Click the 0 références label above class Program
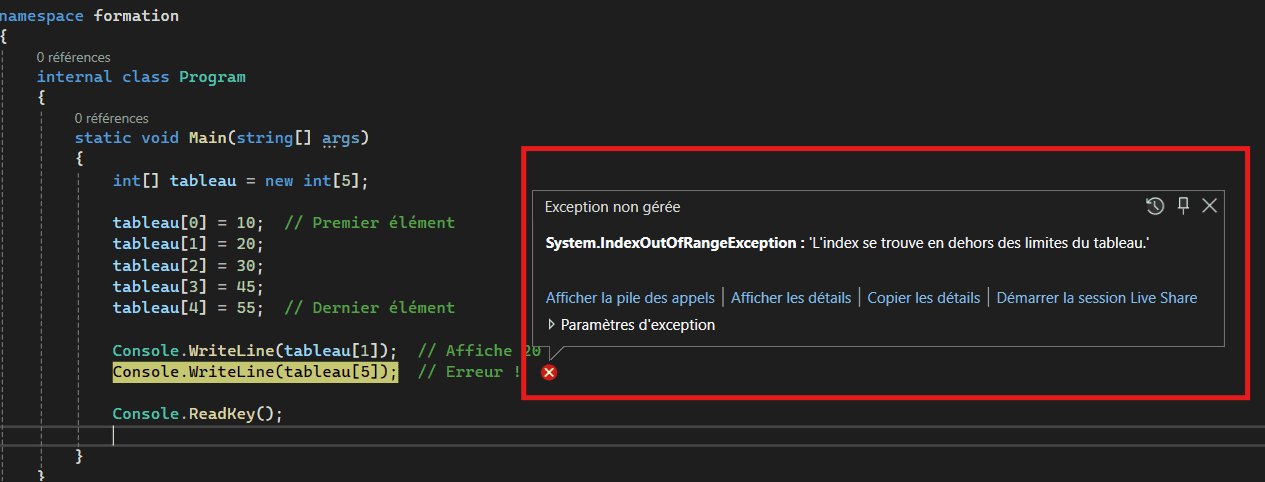This screenshot has width=1265, height=482. tap(73, 58)
